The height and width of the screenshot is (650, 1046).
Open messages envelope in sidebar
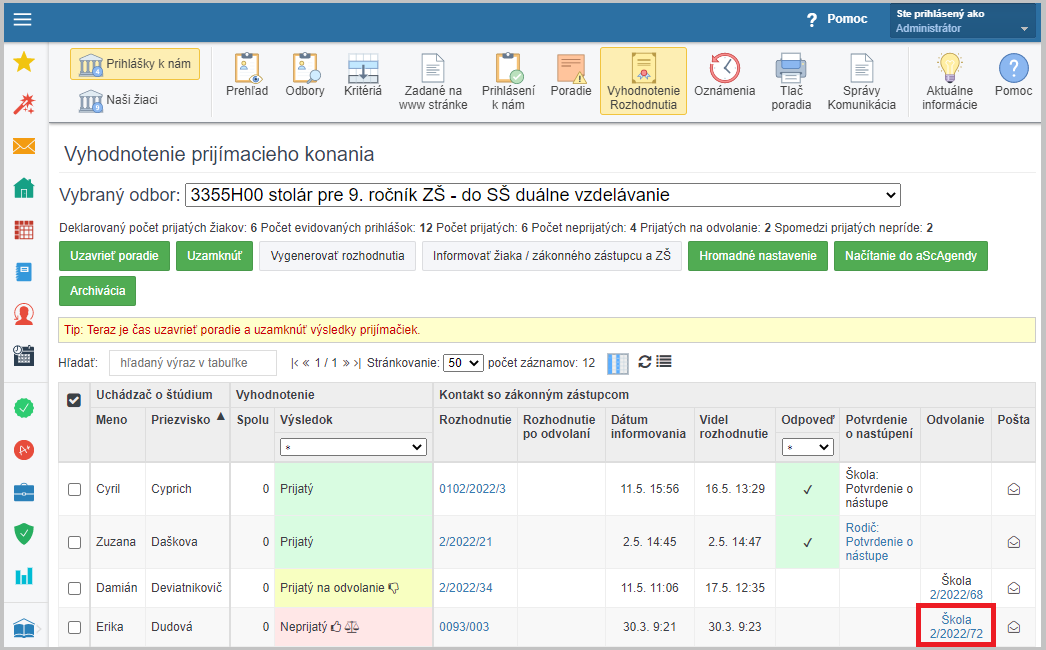coord(24,145)
